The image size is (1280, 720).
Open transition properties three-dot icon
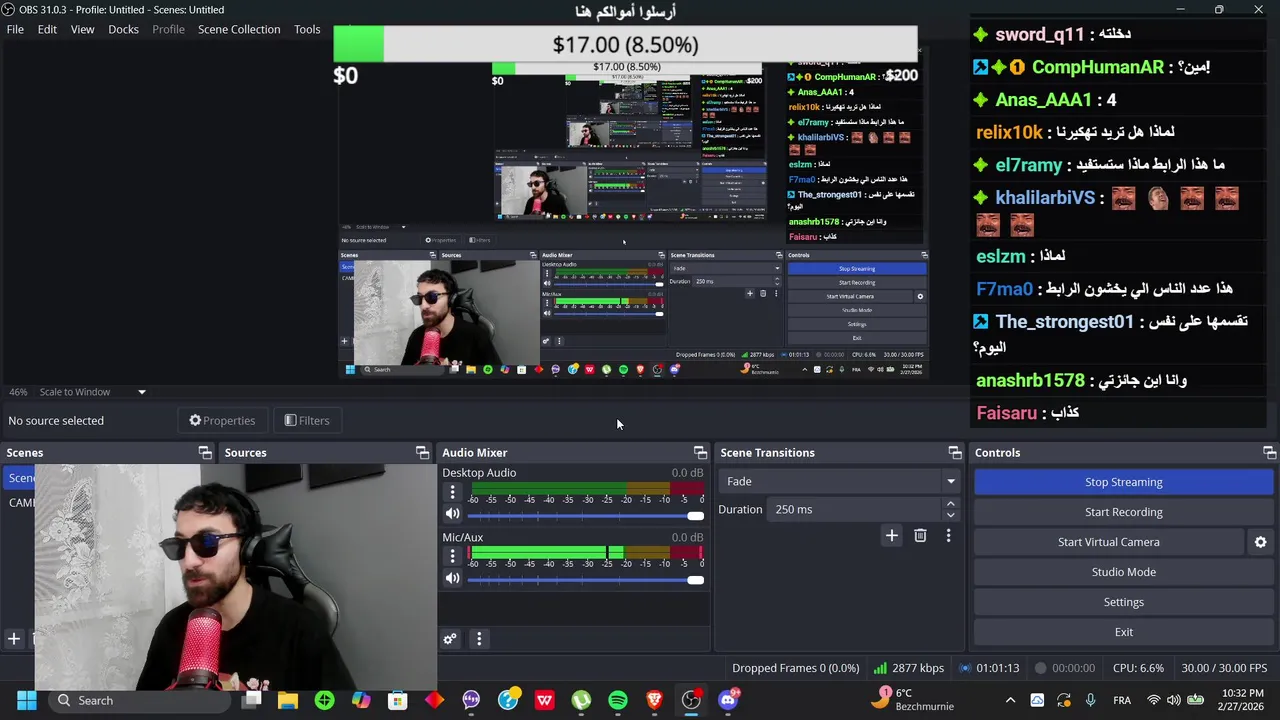click(948, 536)
